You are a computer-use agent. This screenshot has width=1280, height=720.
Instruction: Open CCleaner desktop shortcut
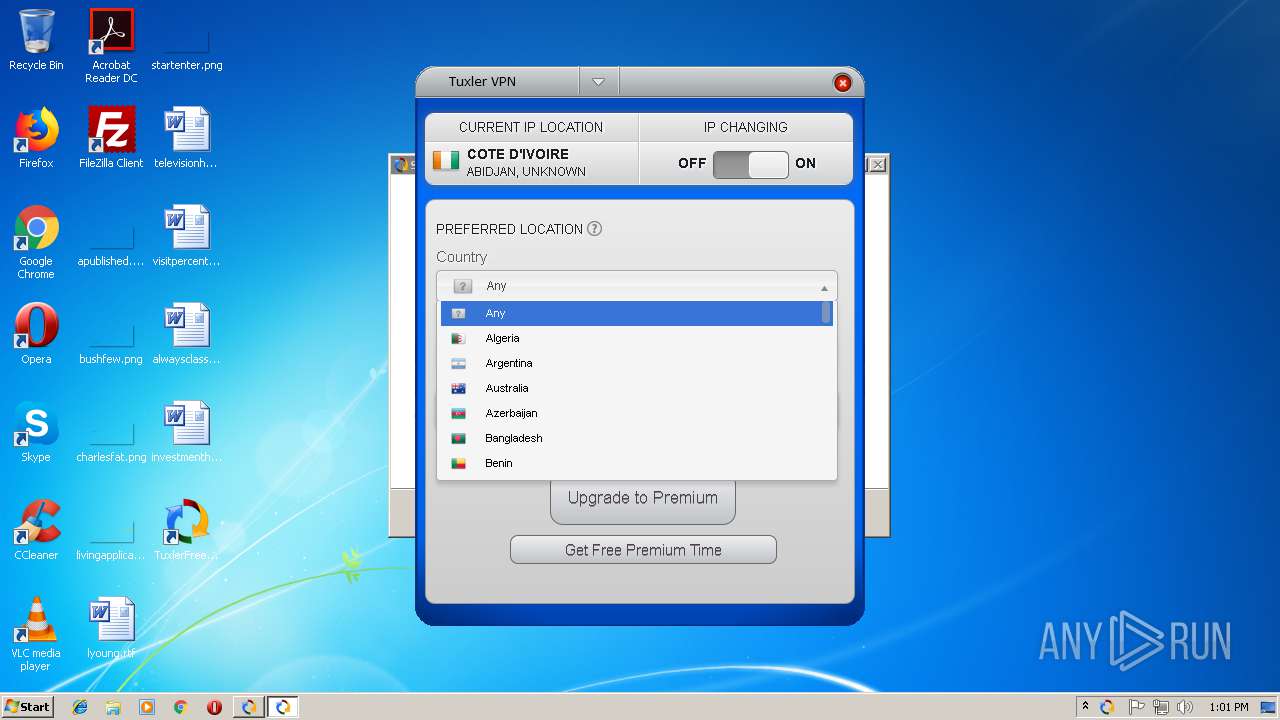point(36,530)
